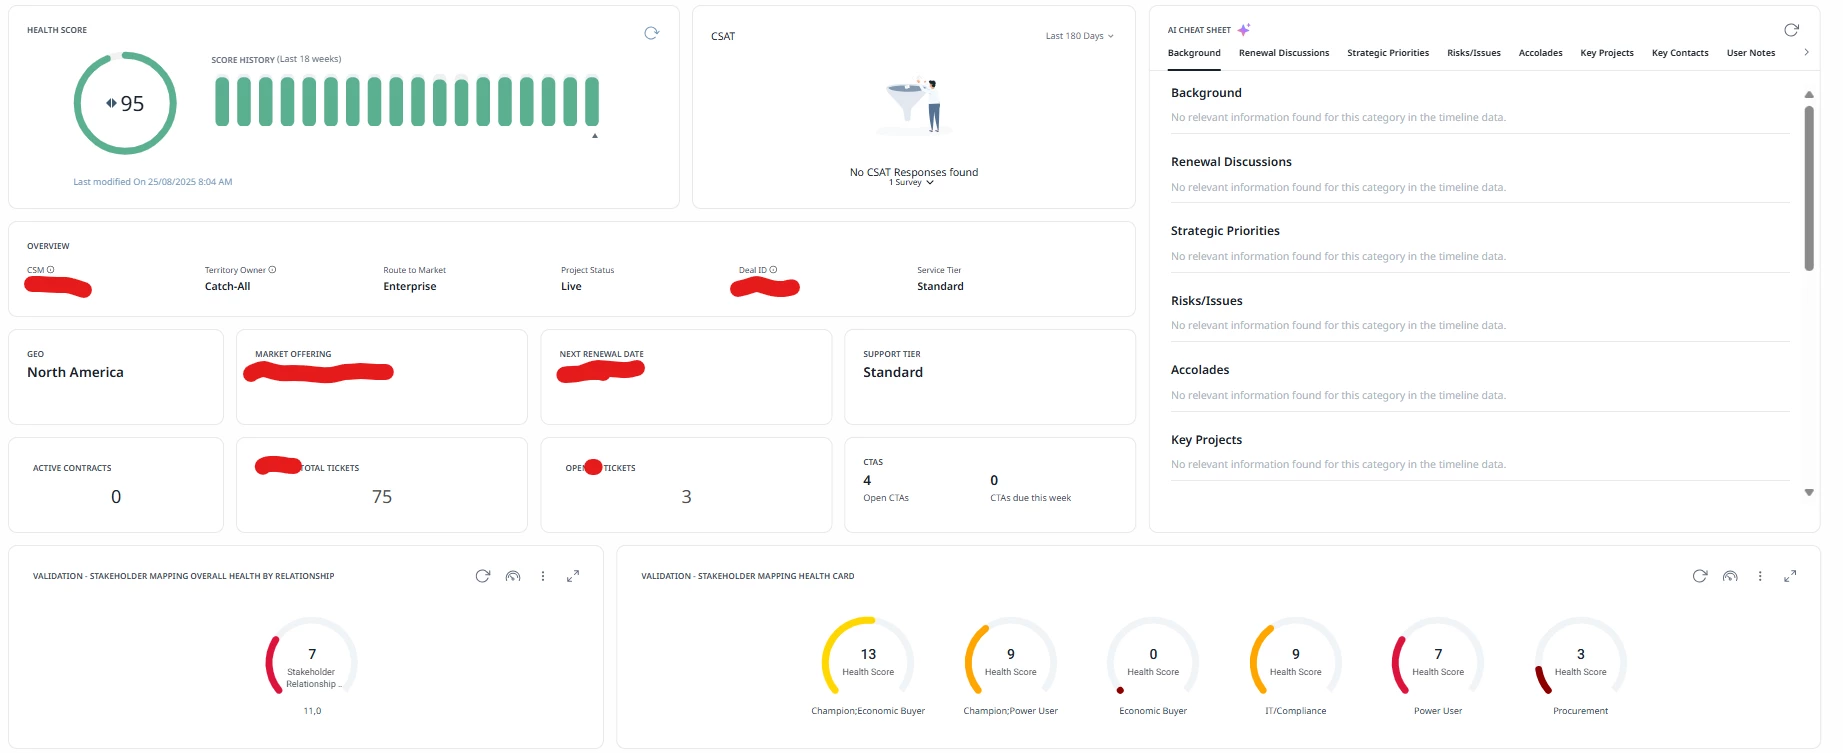Click the health score trend icon beside 95
This screenshot has height=753, width=1843.
[111, 103]
